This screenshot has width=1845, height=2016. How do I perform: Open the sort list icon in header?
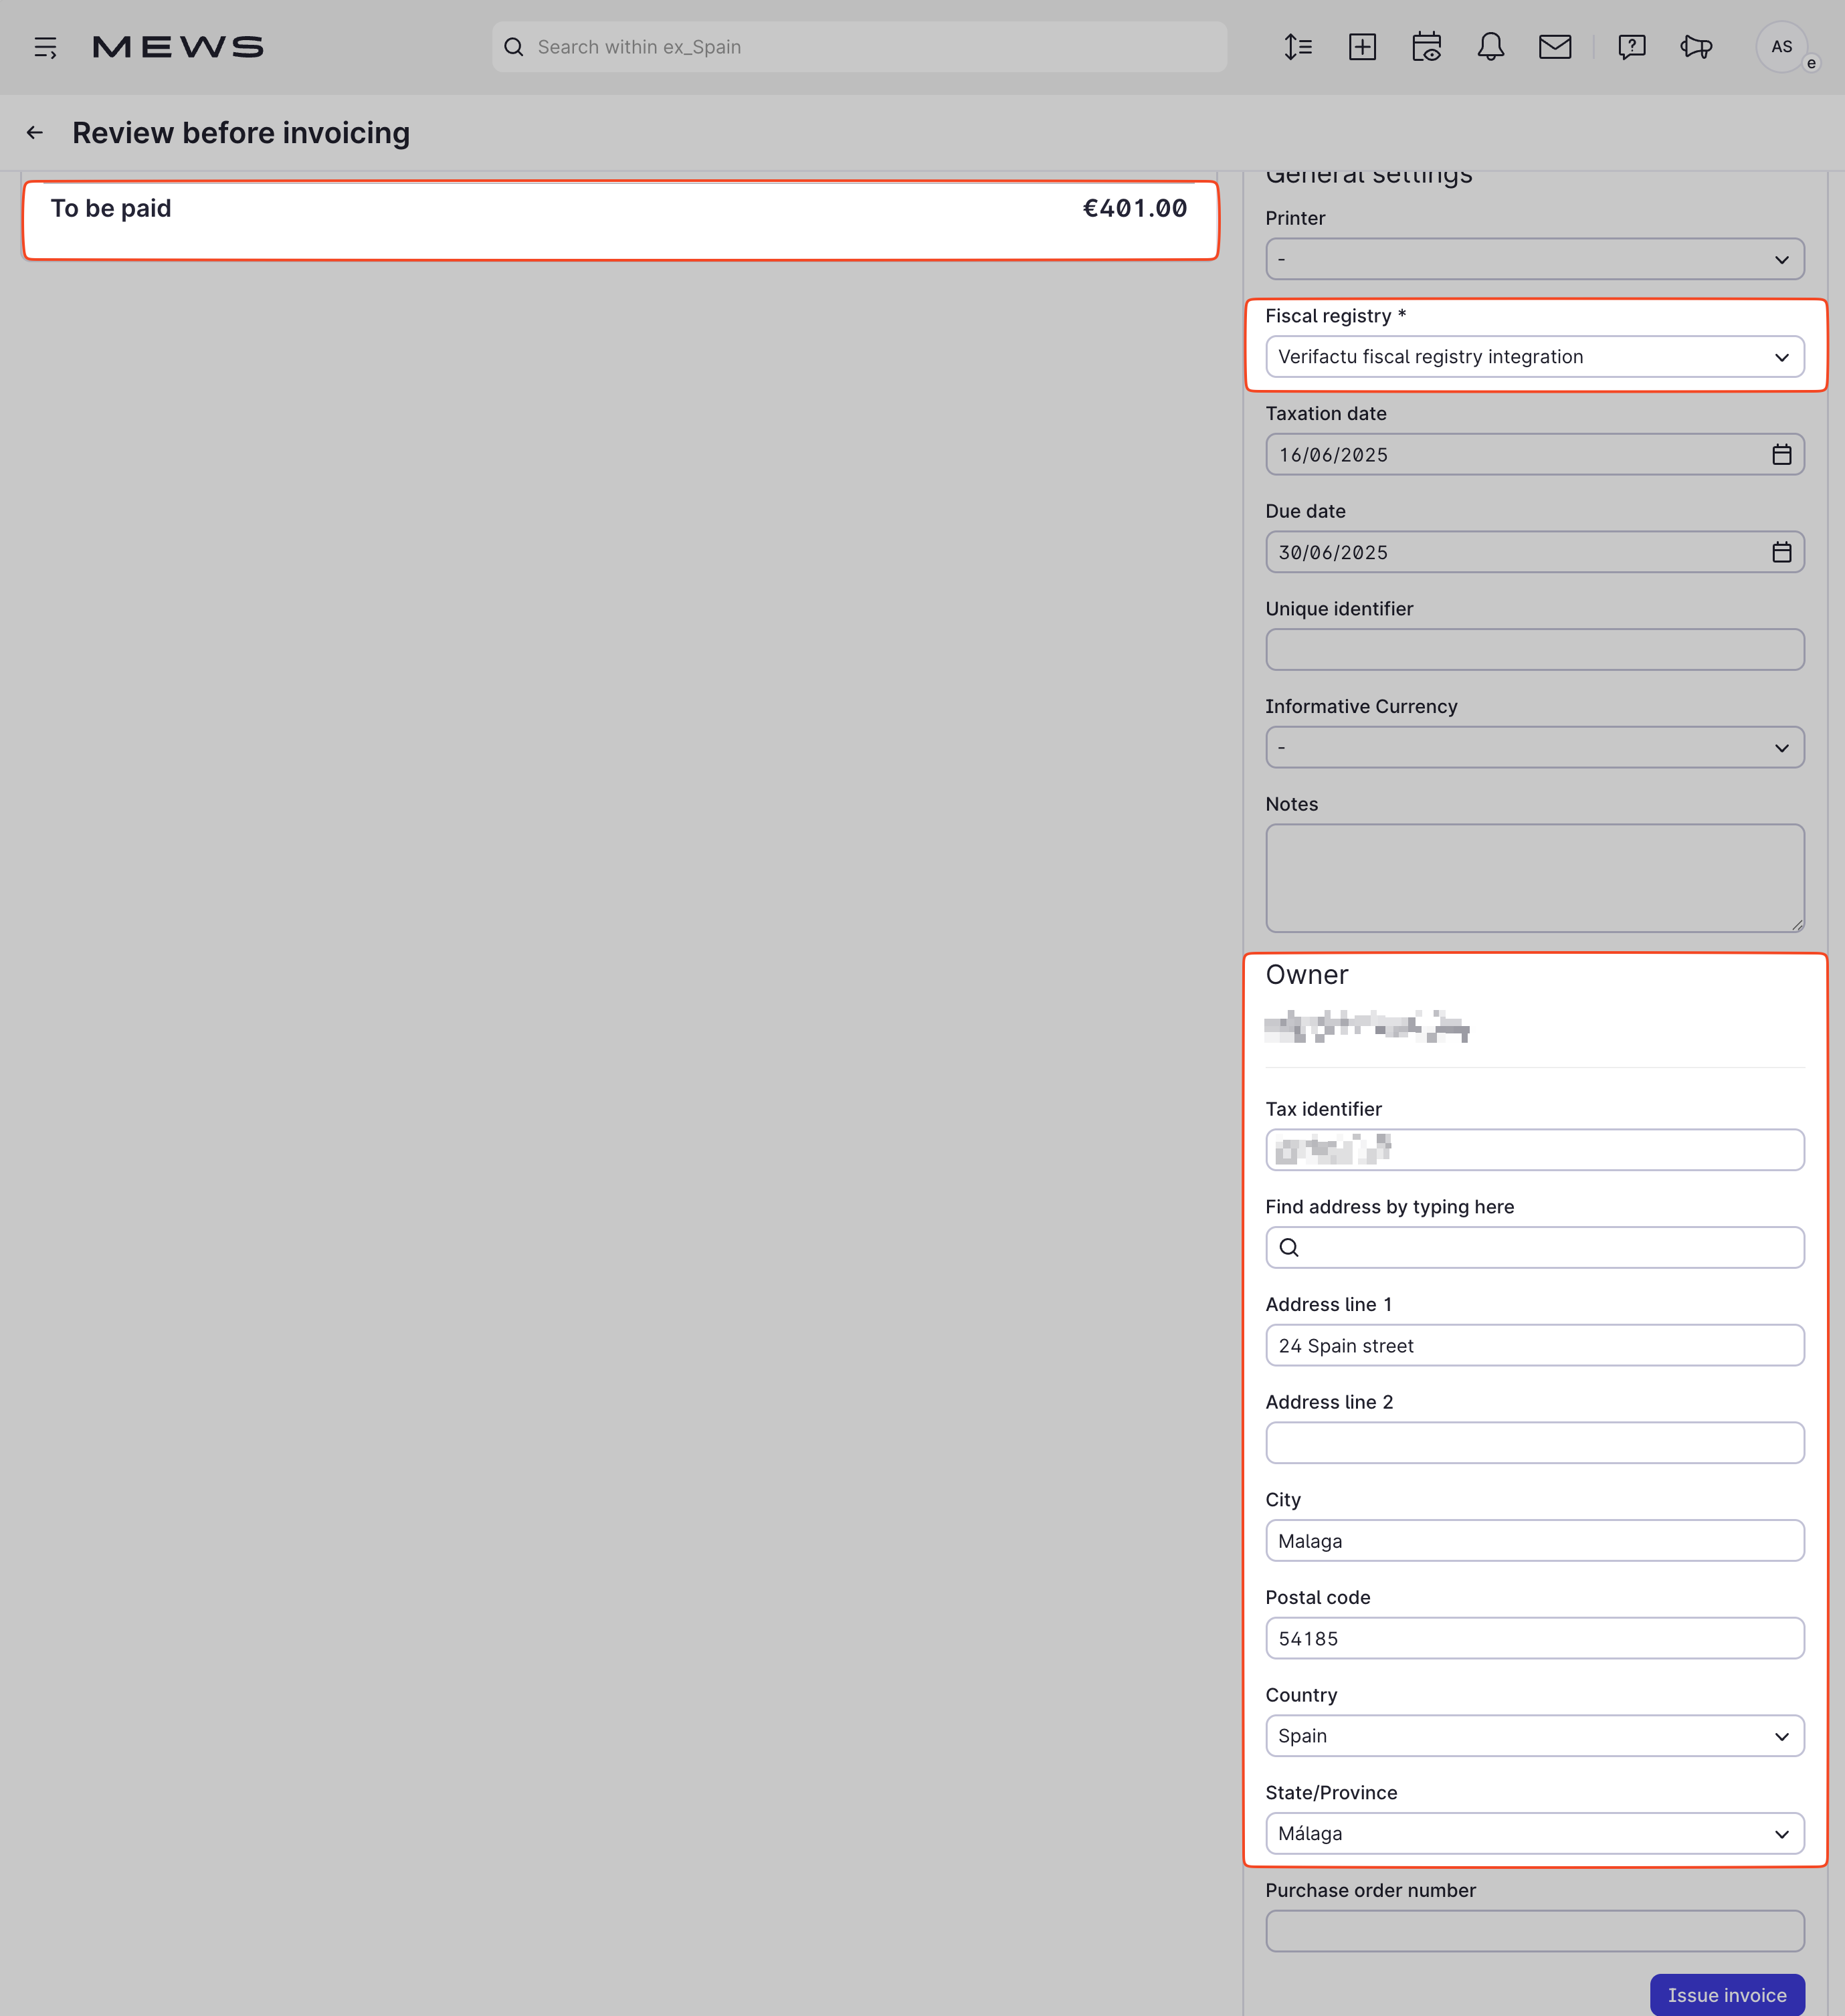(x=1298, y=47)
